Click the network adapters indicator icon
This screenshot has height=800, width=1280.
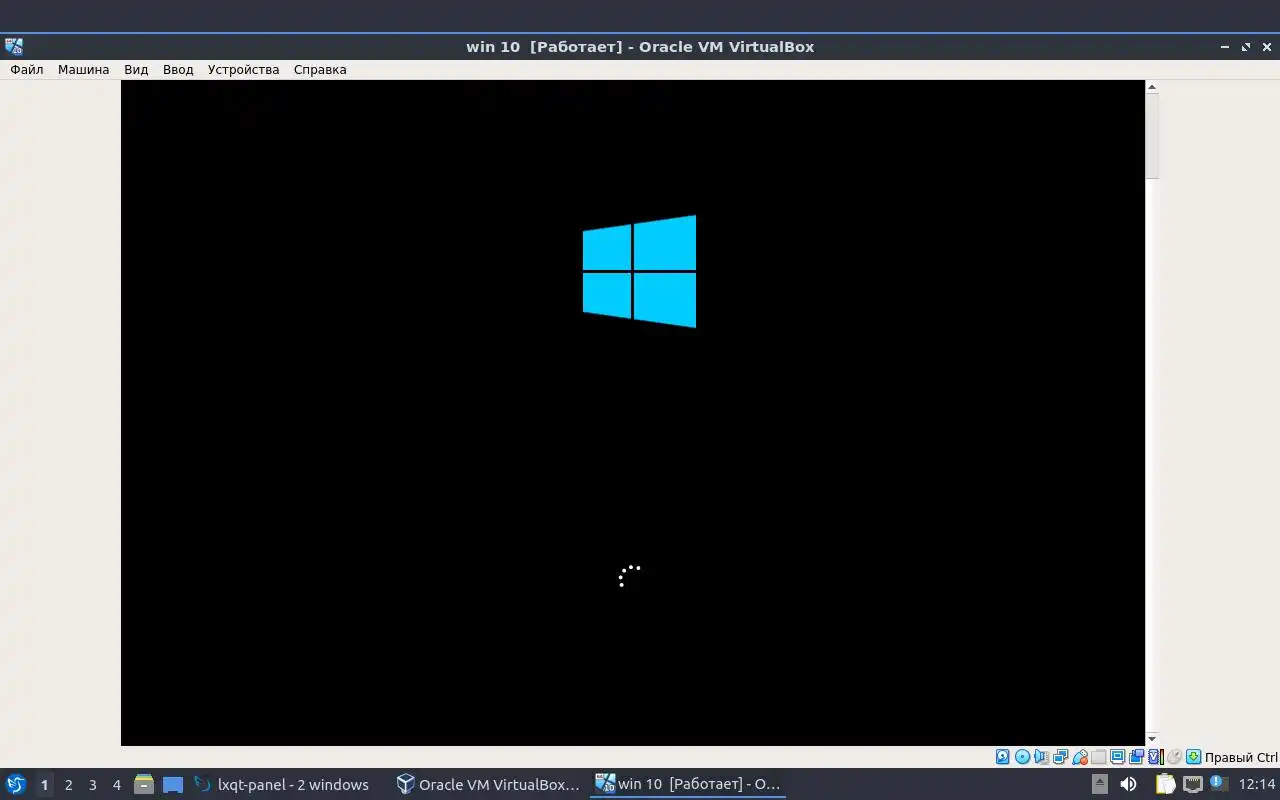(x=1060, y=757)
